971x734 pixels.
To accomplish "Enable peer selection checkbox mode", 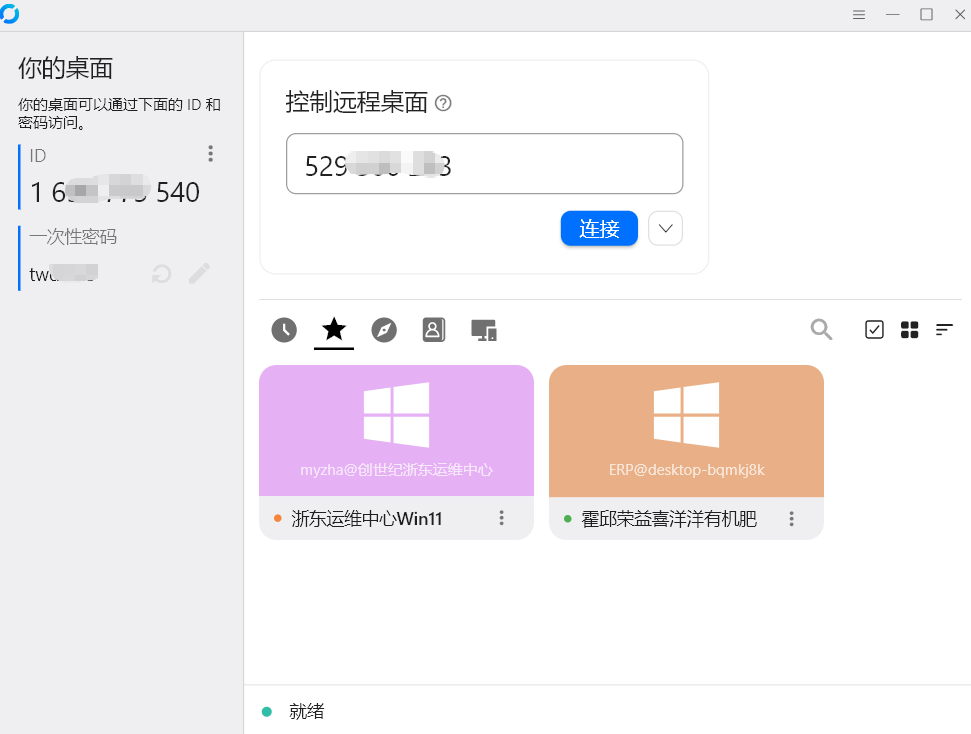I will pos(873,330).
